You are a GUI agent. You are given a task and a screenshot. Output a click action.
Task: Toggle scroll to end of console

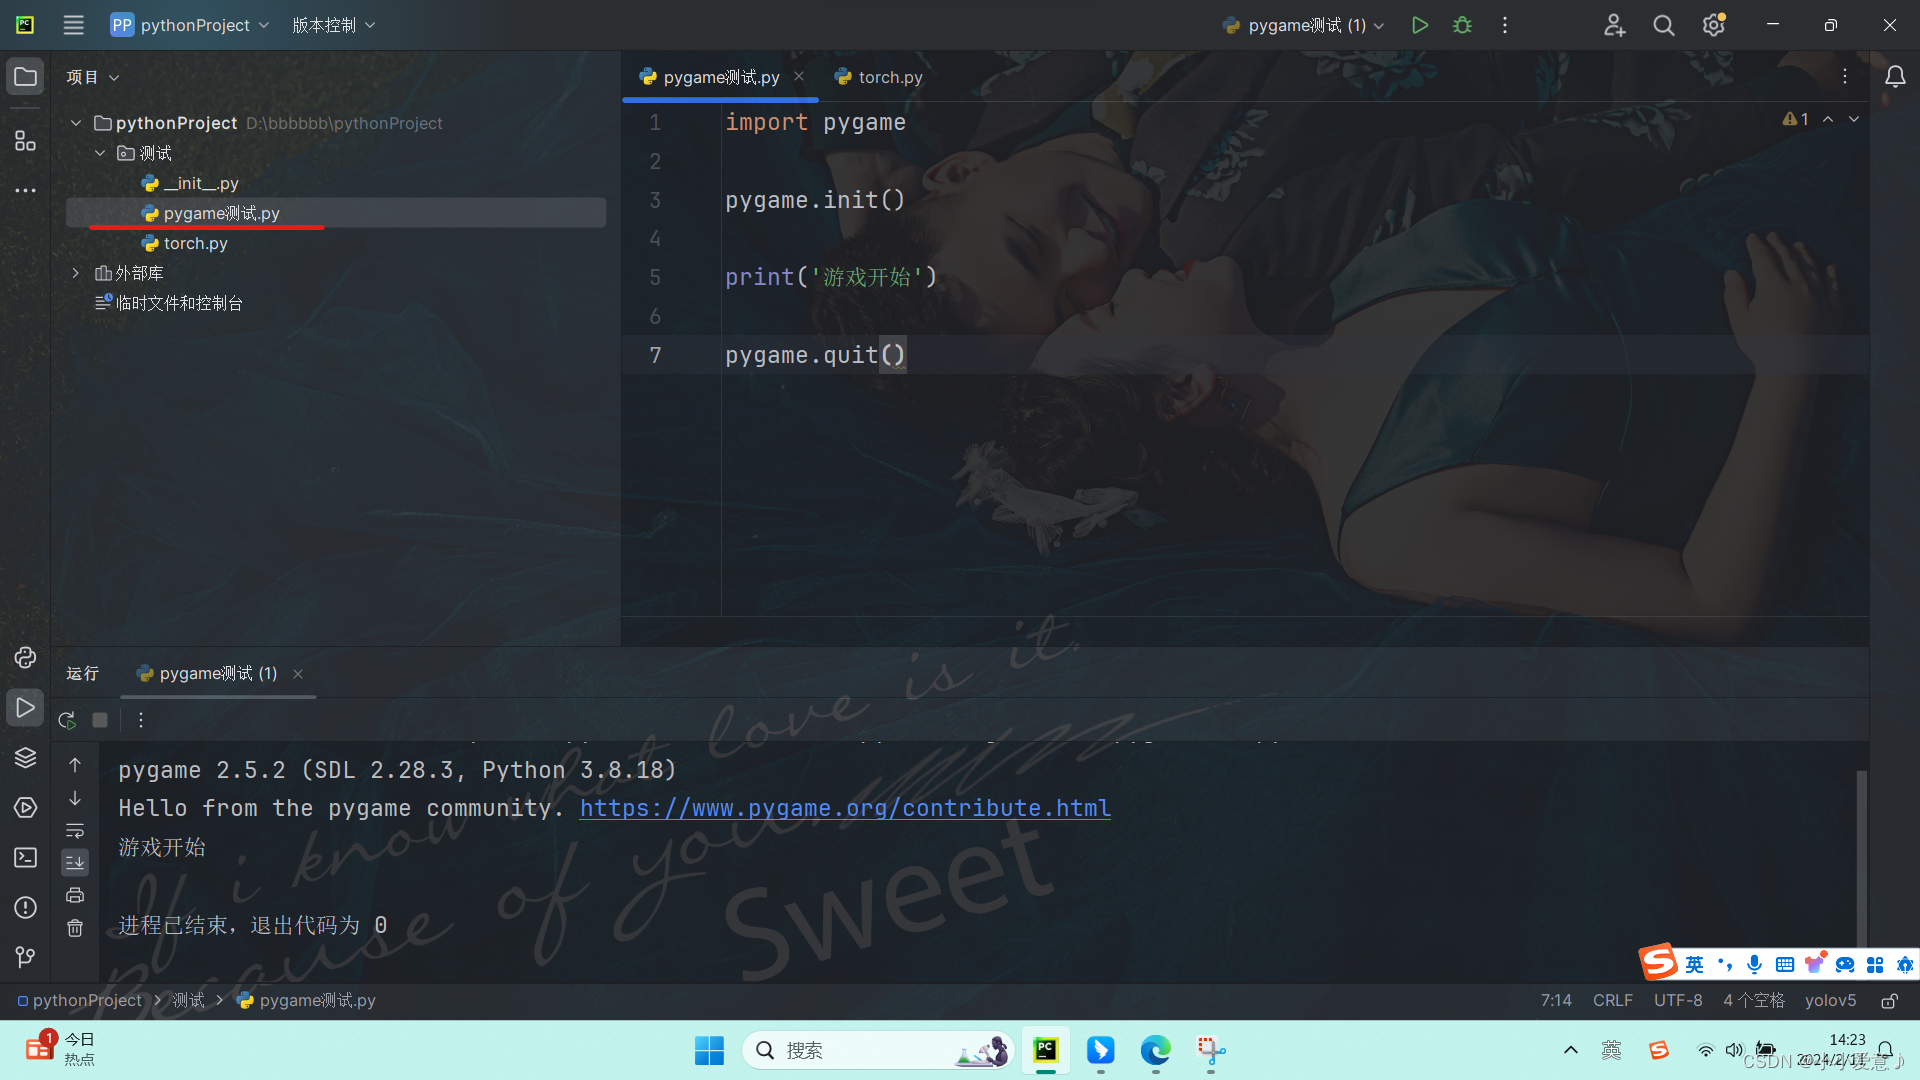point(75,862)
